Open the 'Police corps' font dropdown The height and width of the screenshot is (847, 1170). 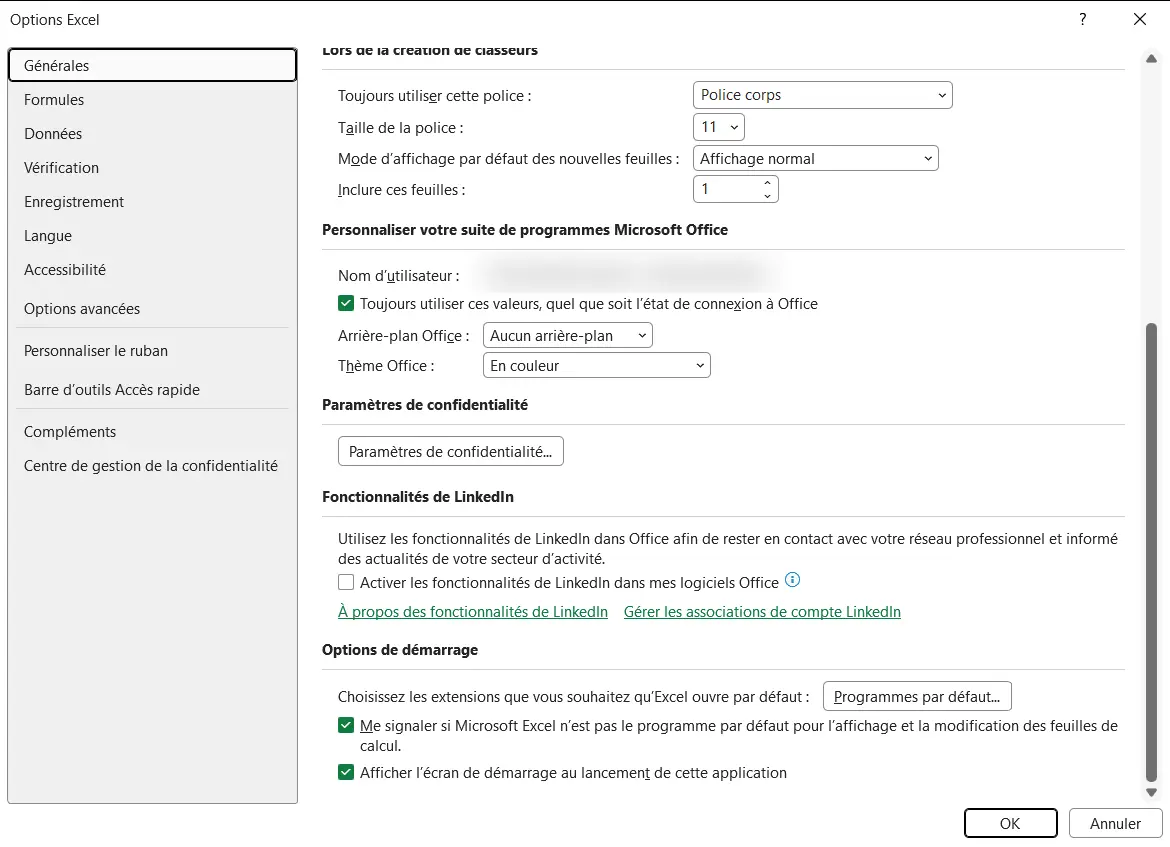tap(822, 95)
